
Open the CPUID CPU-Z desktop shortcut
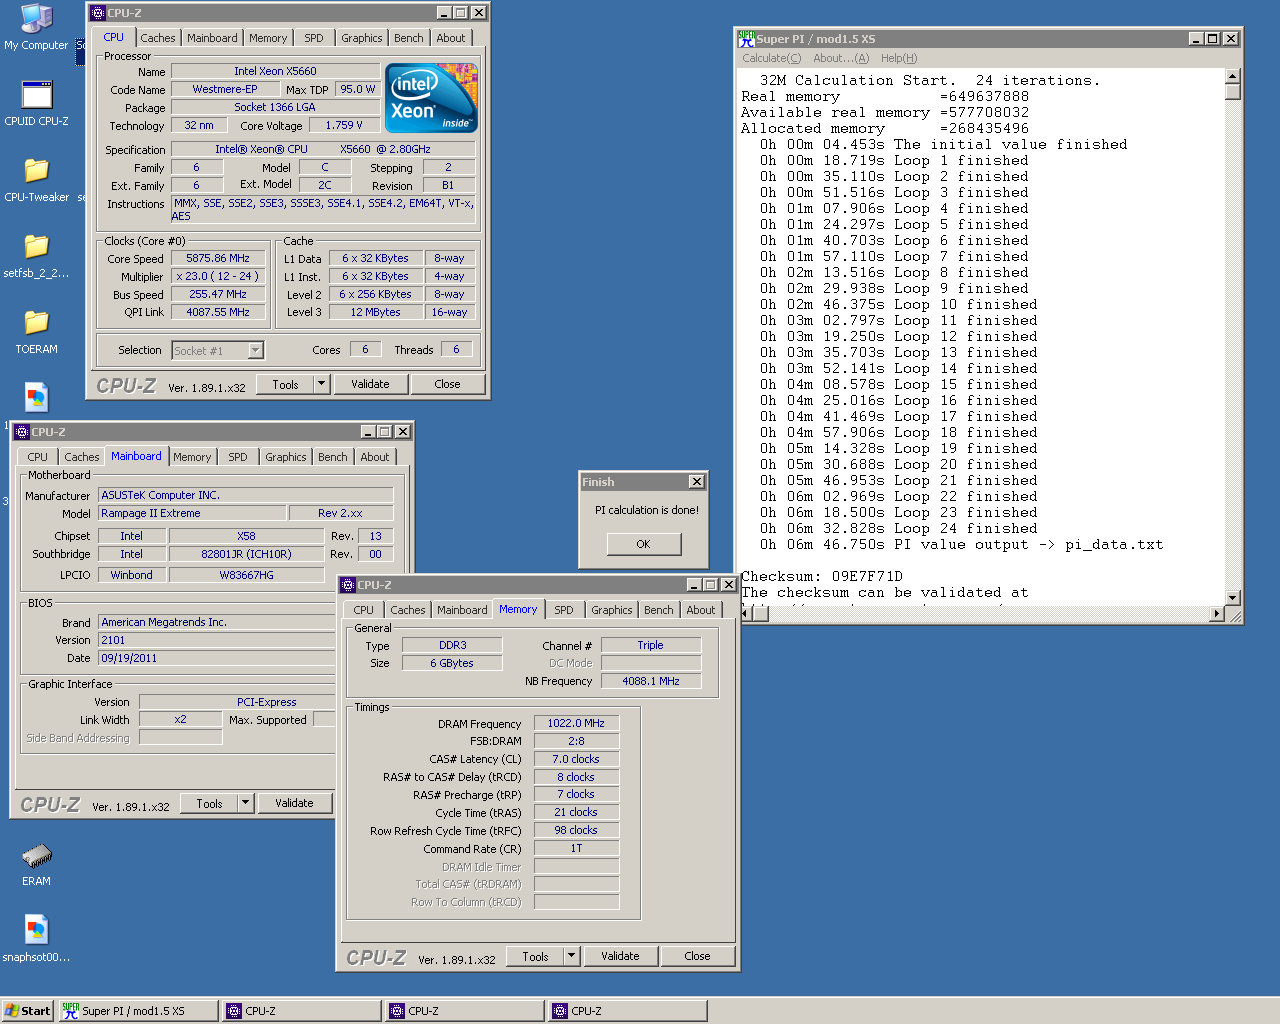coord(37,103)
